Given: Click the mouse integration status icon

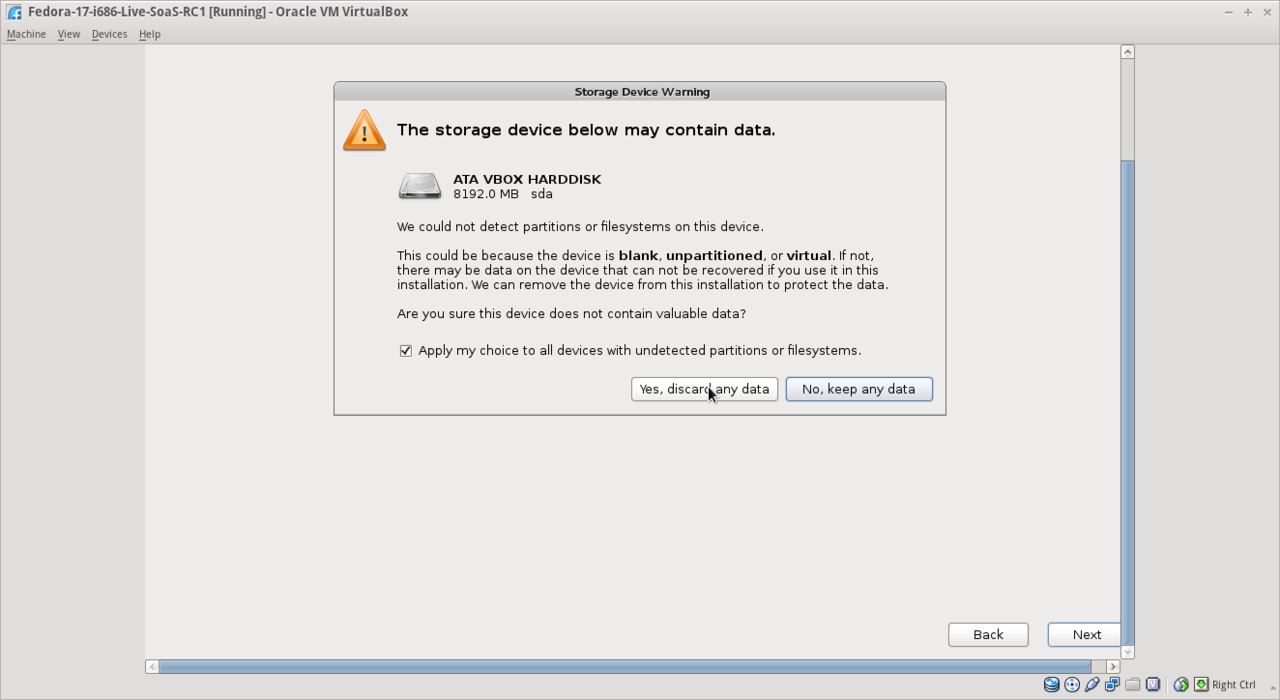Looking at the screenshot, I should 1179,684.
